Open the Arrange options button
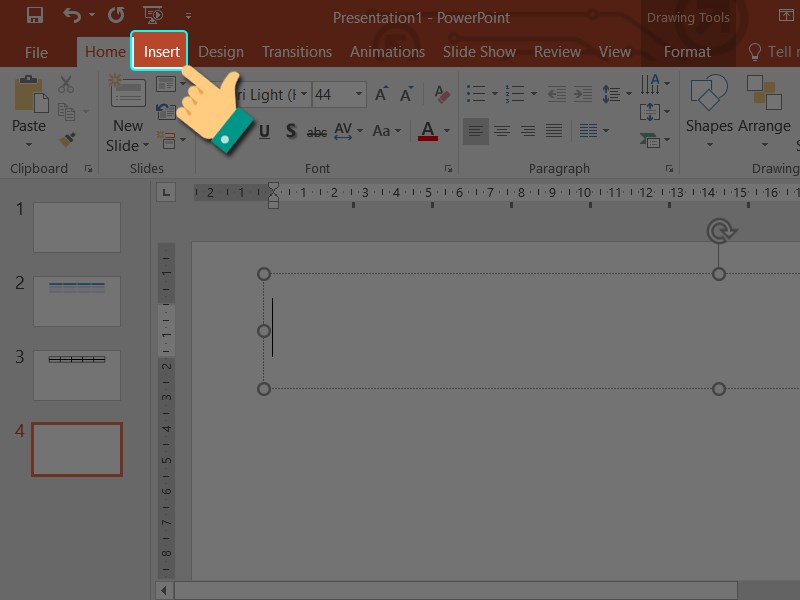 click(764, 107)
